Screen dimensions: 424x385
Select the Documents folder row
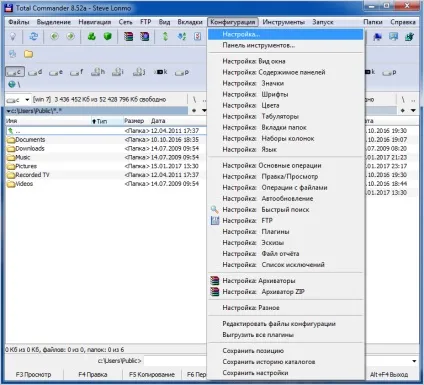coord(106,140)
